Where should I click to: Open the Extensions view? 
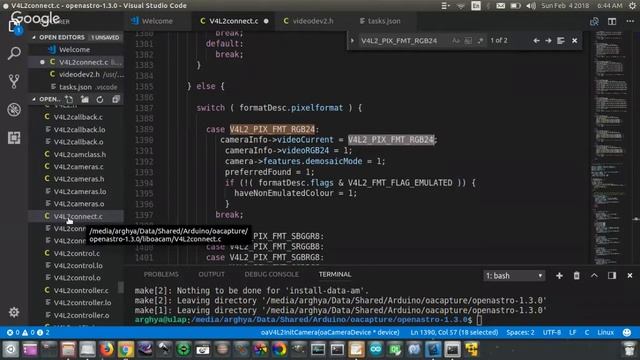[x=14, y=138]
